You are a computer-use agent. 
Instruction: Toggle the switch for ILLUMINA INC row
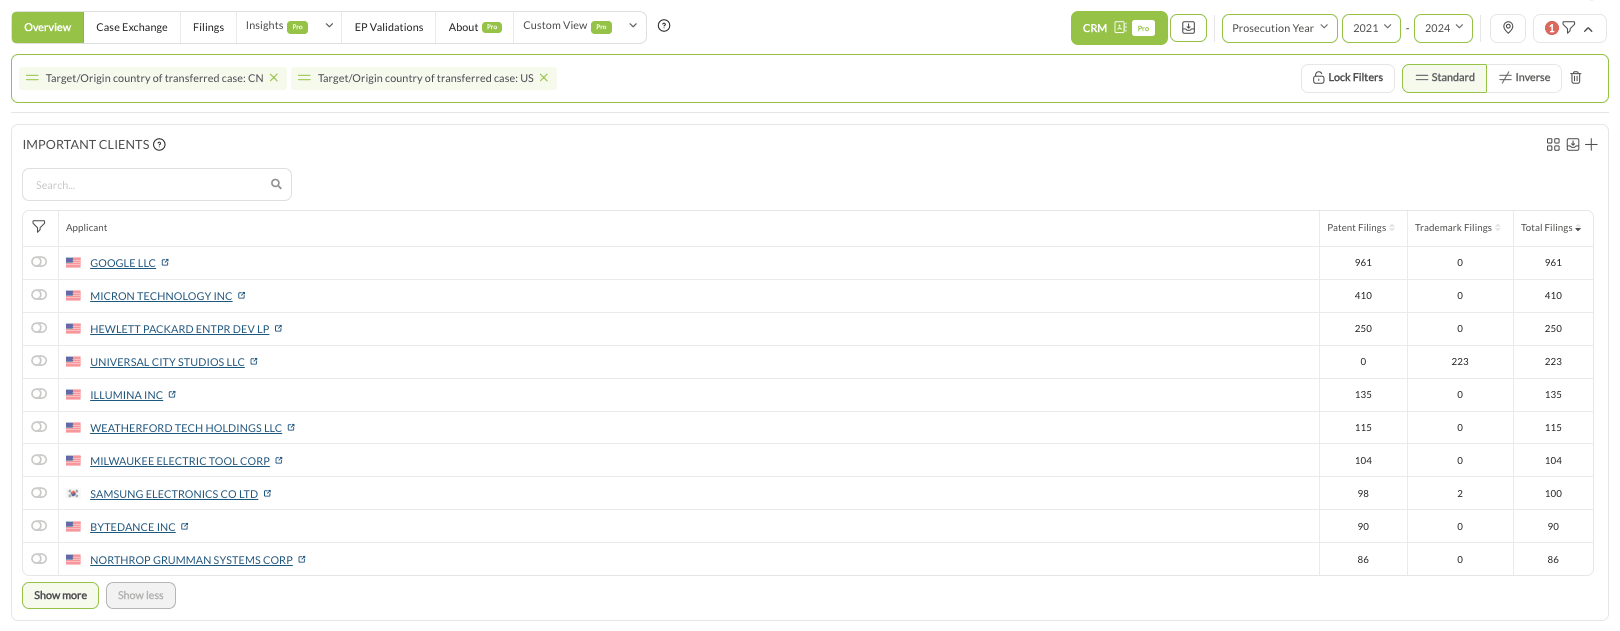(x=39, y=394)
